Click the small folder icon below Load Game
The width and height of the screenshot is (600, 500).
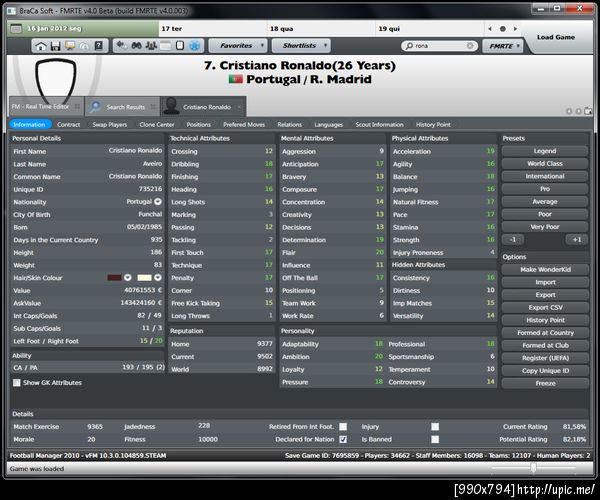(x=588, y=111)
